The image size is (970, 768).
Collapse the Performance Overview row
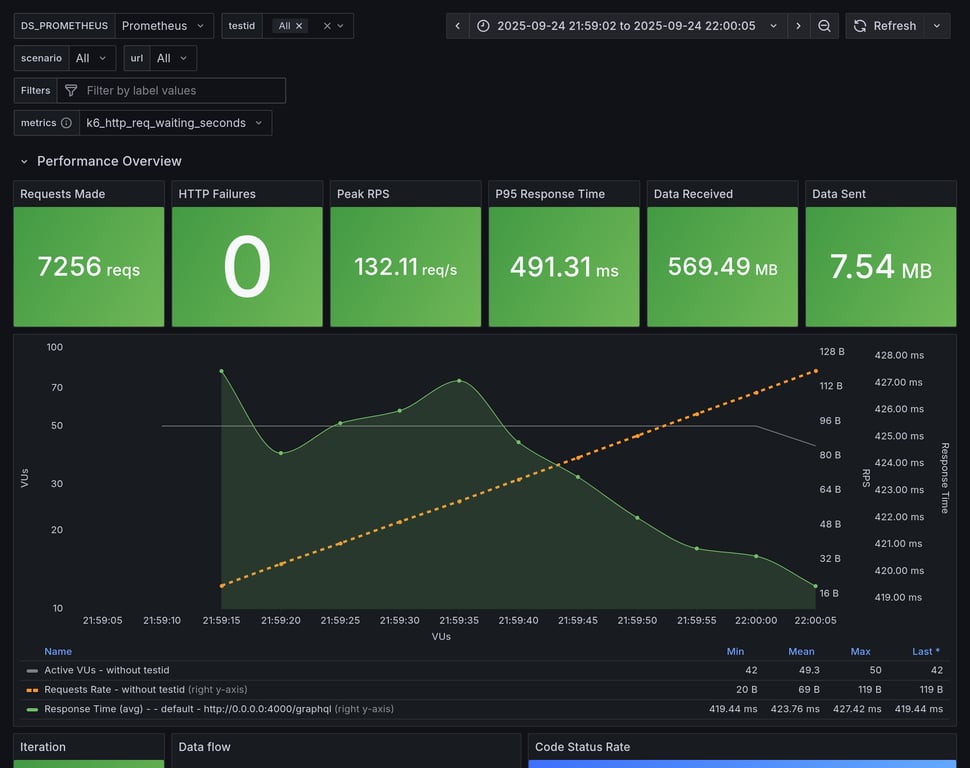click(x=25, y=161)
